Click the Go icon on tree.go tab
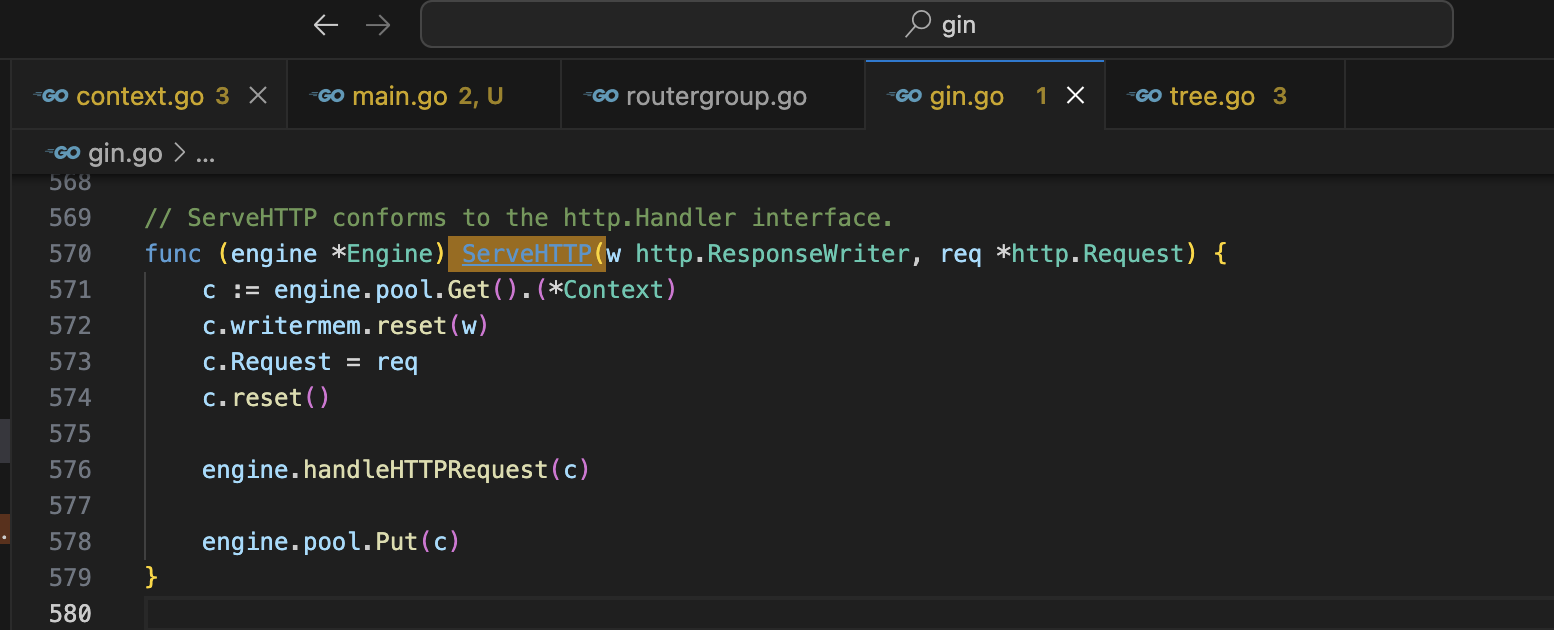 click(1145, 96)
